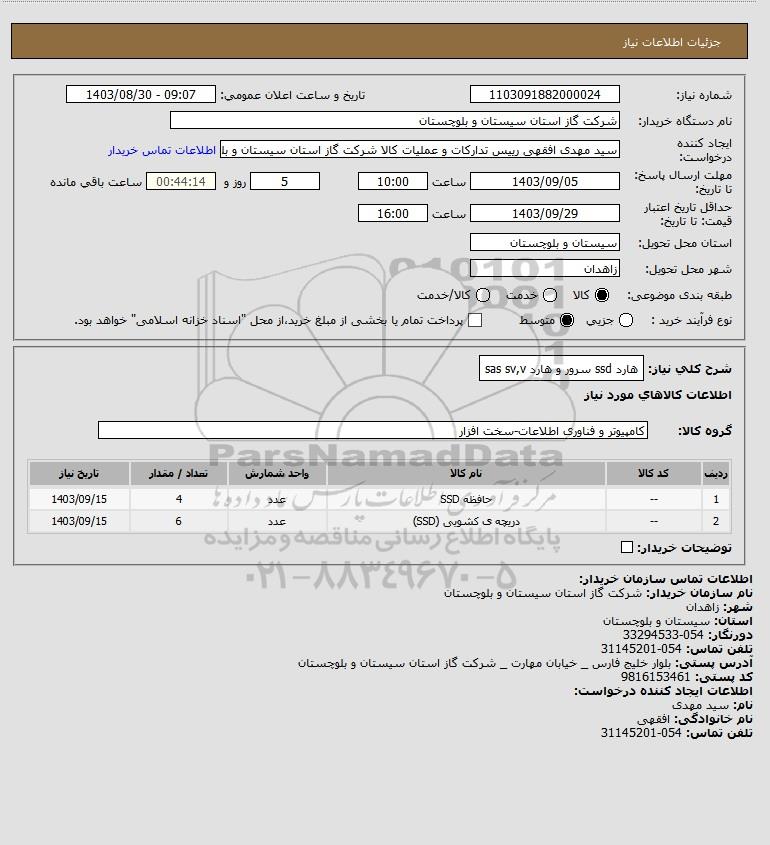Click the delivery province field سیستان و بلوچستان
The height and width of the screenshot is (845, 770).
(545, 243)
